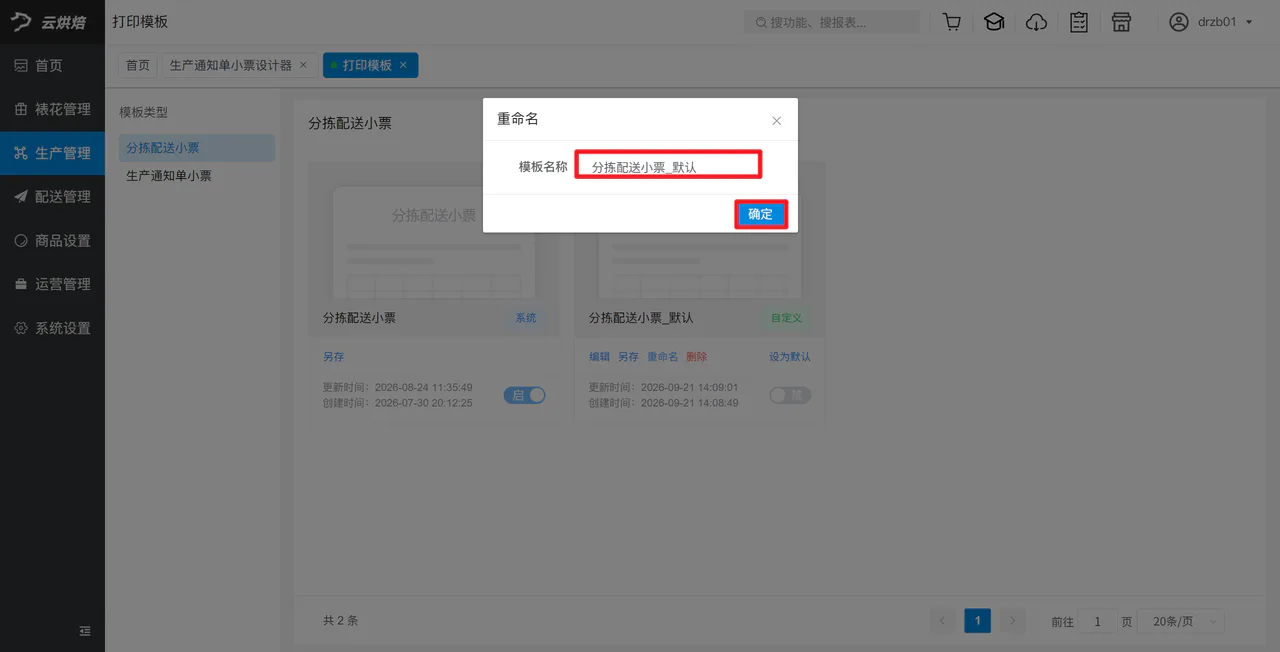The width and height of the screenshot is (1280, 652).
Task: Toggle the disabled switch on 分拣配送小票_默认 card
Action: (x=790, y=395)
